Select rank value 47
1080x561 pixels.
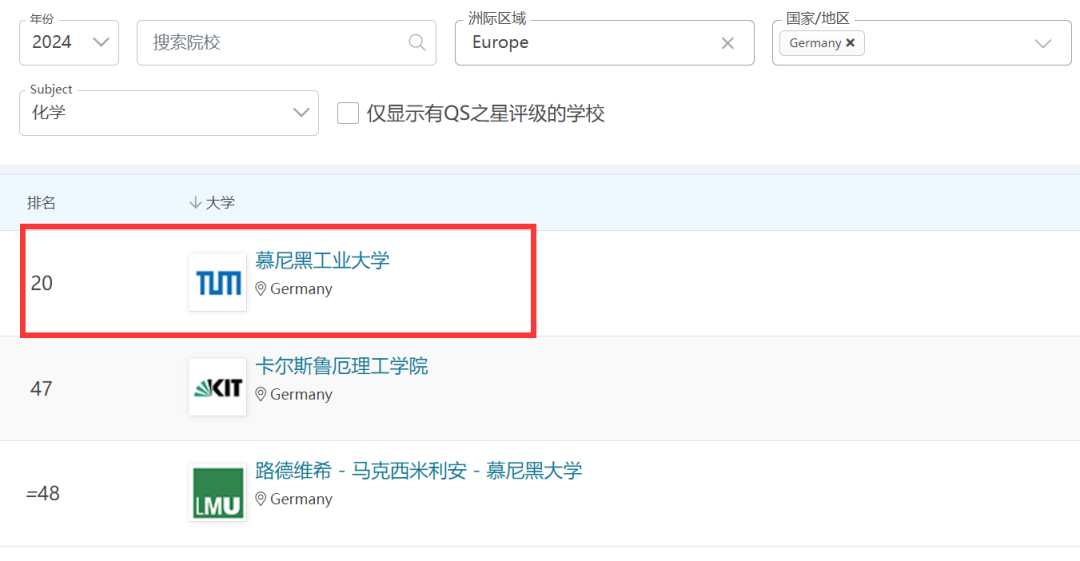[x=41, y=389]
